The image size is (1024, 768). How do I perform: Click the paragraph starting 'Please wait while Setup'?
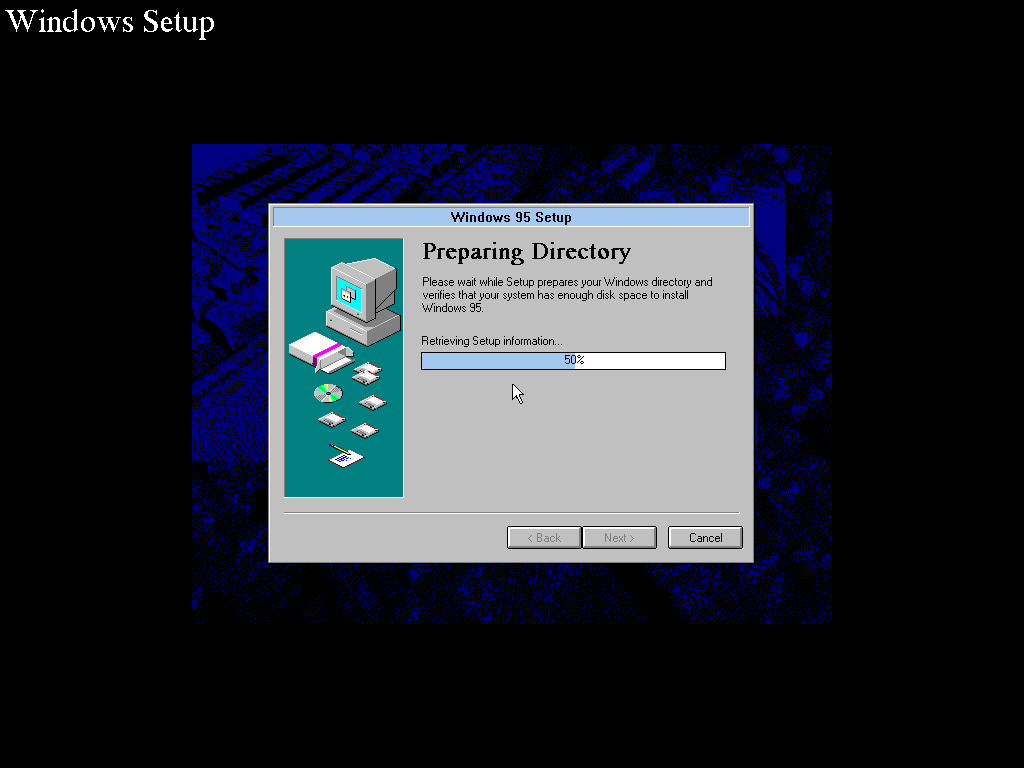567,295
